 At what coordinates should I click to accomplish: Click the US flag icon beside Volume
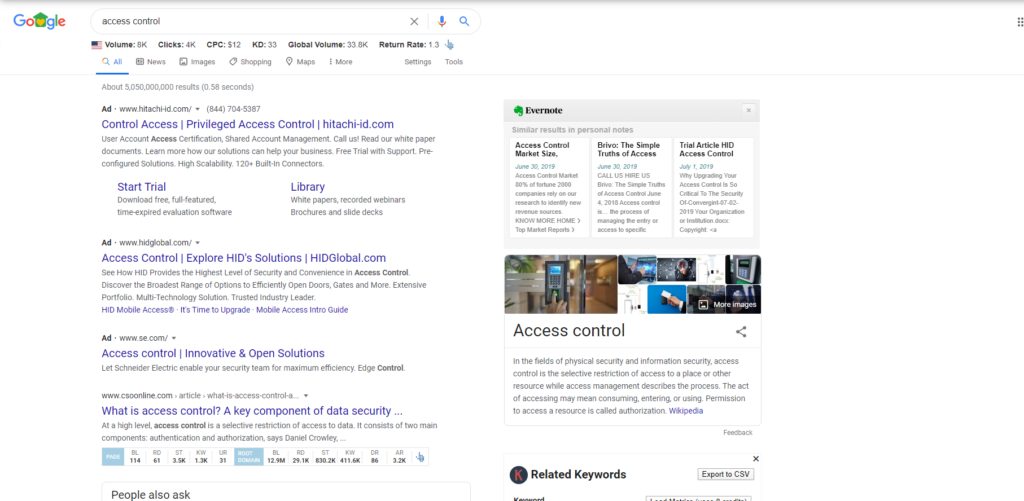97,45
